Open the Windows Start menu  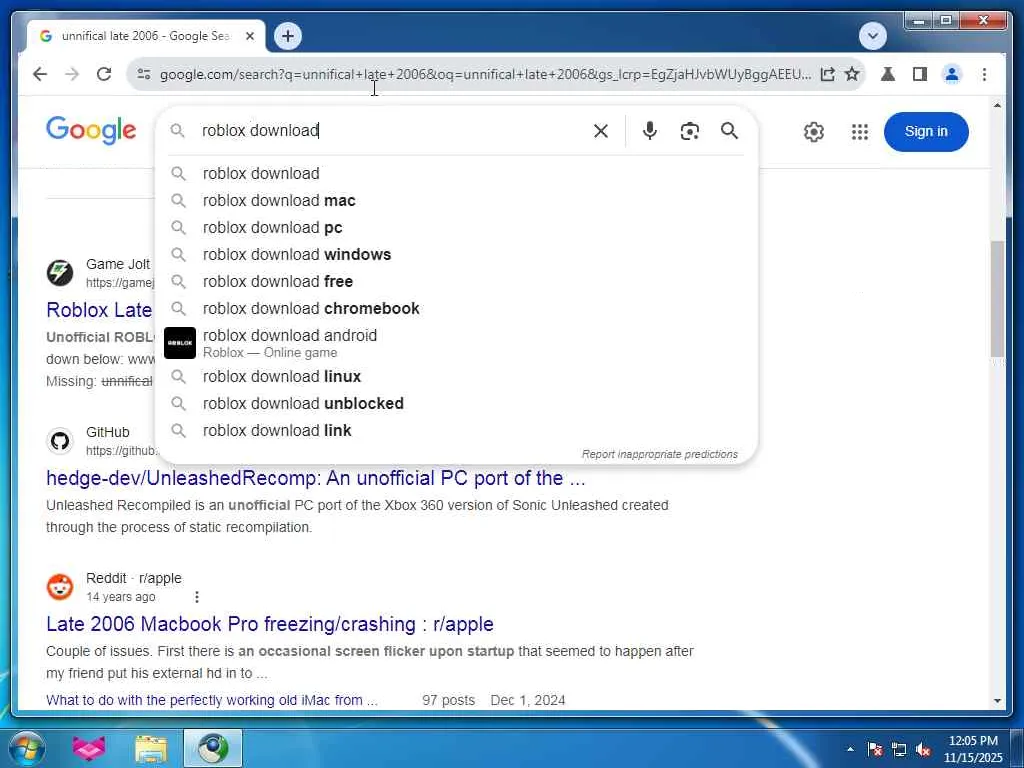coord(27,748)
